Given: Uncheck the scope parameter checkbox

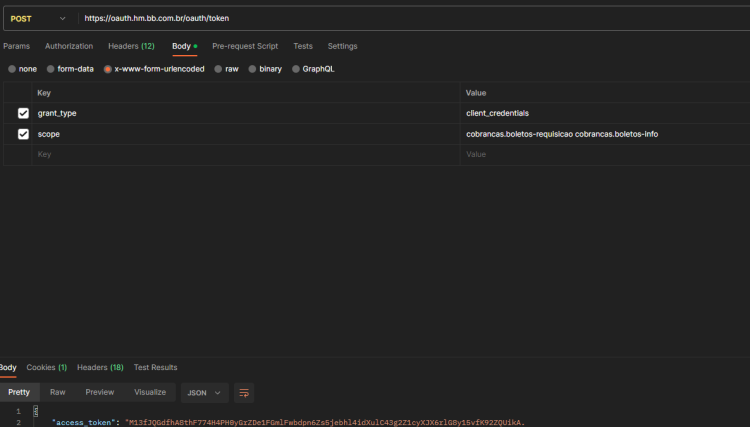Looking at the screenshot, I should pos(23,134).
